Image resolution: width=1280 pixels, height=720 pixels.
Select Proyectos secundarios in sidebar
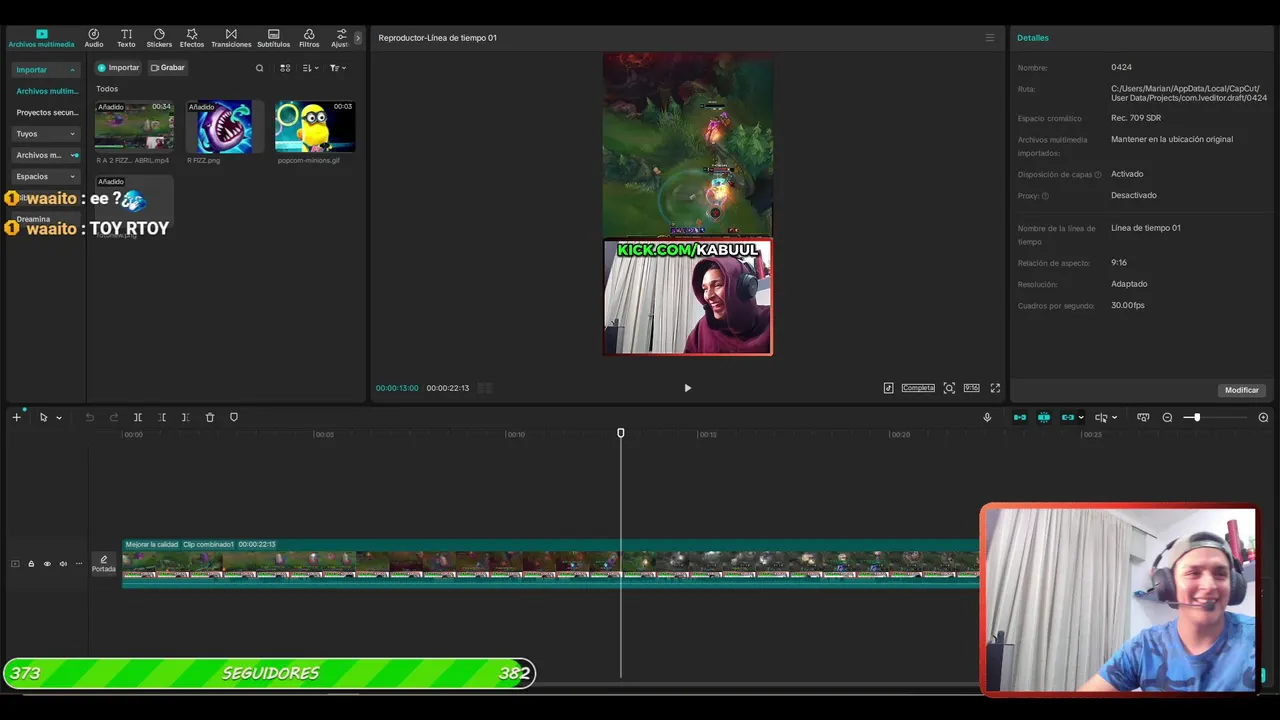pos(46,113)
